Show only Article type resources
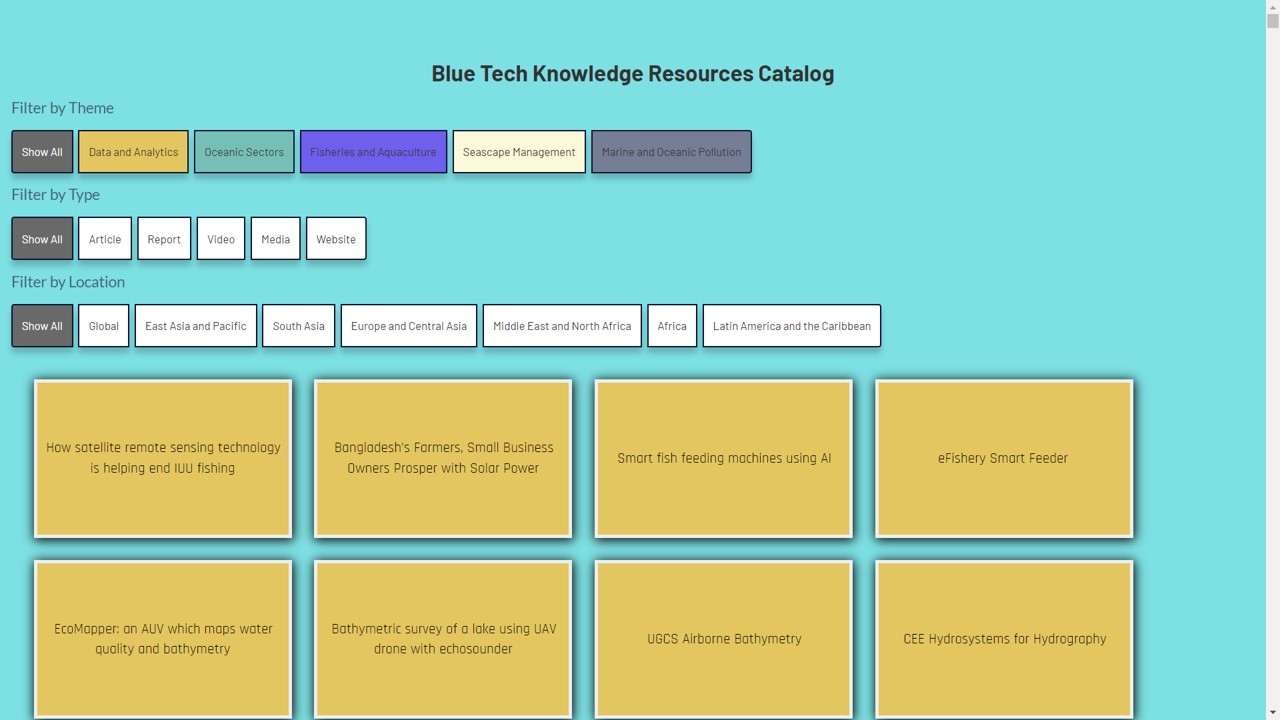The image size is (1280, 720). [105, 239]
